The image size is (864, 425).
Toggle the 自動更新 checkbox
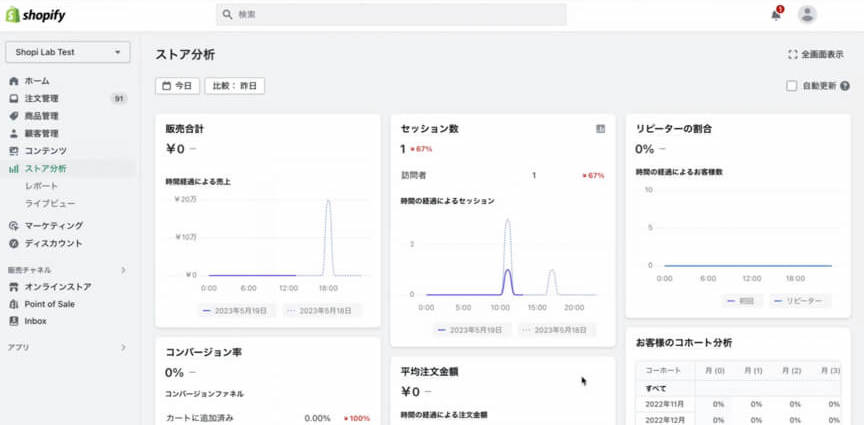coord(792,86)
